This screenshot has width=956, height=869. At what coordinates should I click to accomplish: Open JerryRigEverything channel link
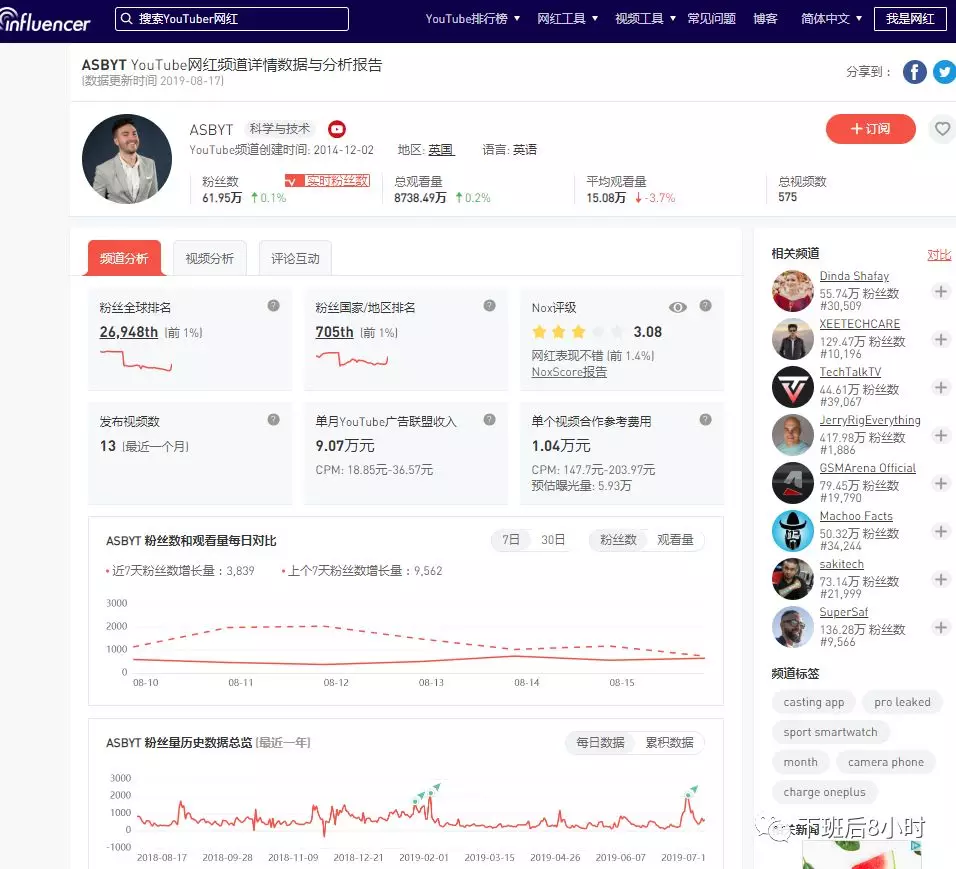[x=870, y=420]
